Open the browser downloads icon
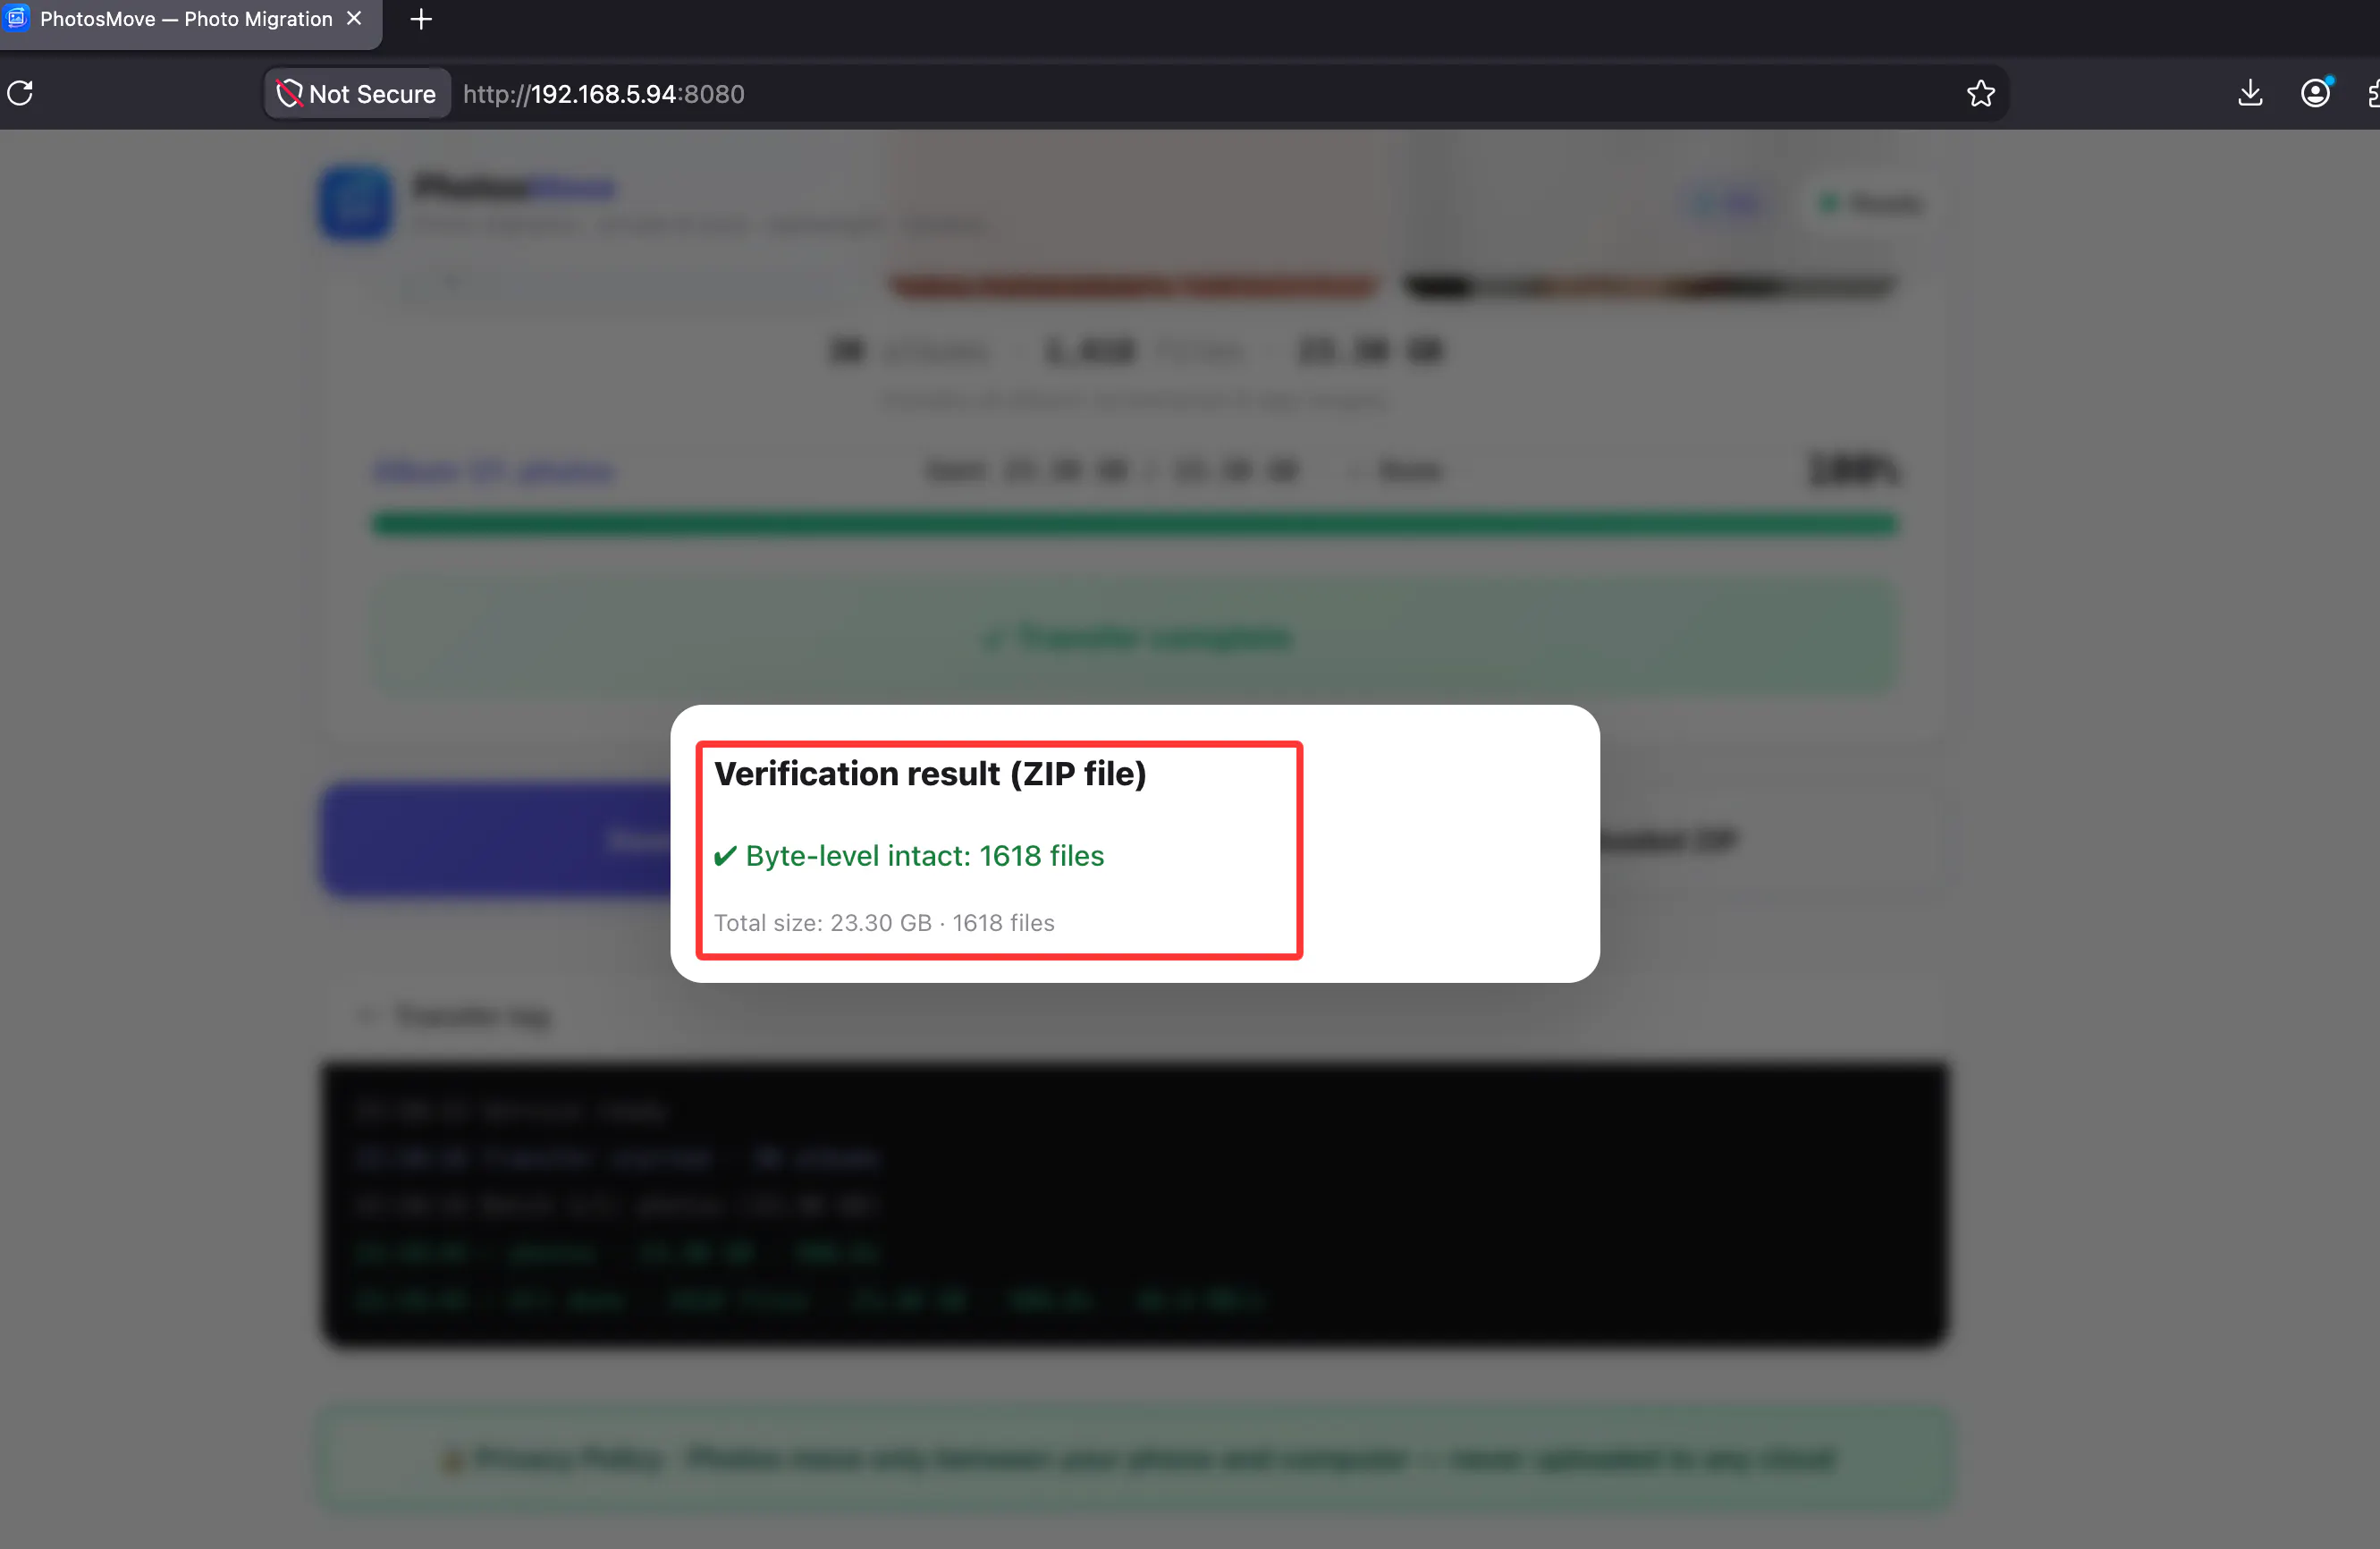Viewport: 2380px width, 1549px height. pos(2249,93)
